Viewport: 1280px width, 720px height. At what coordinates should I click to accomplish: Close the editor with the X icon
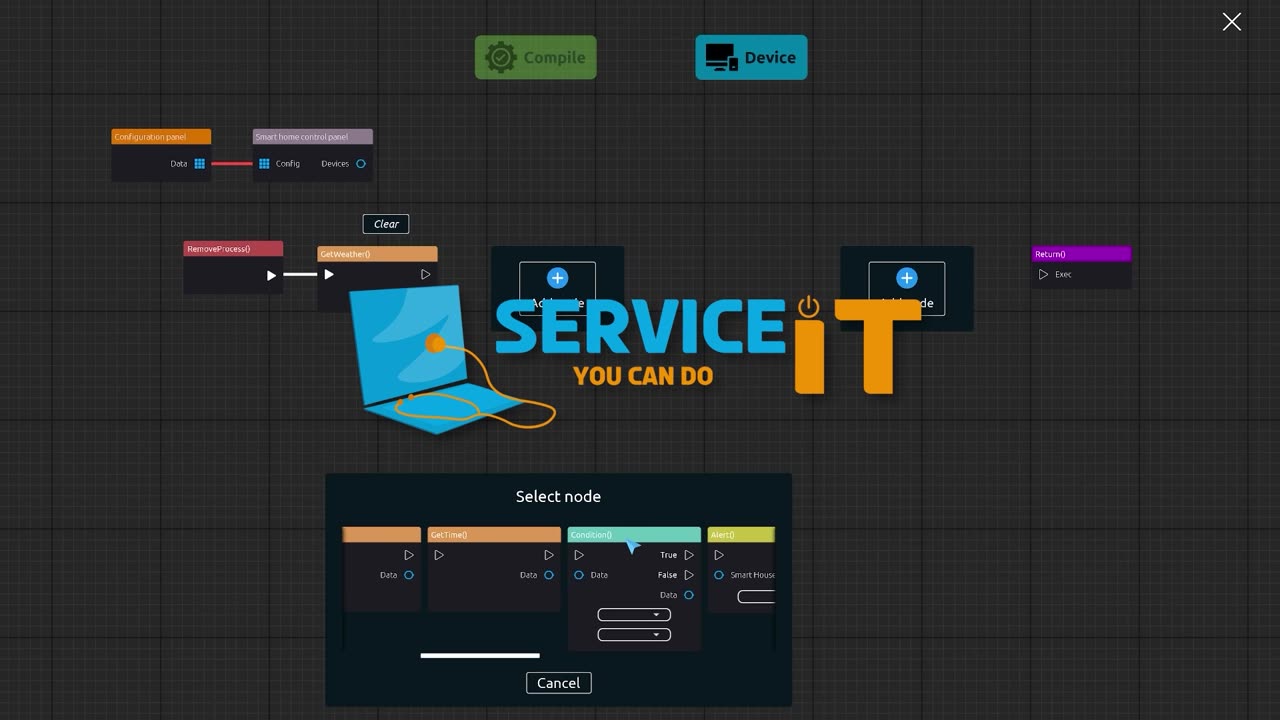pyautogui.click(x=1231, y=22)
